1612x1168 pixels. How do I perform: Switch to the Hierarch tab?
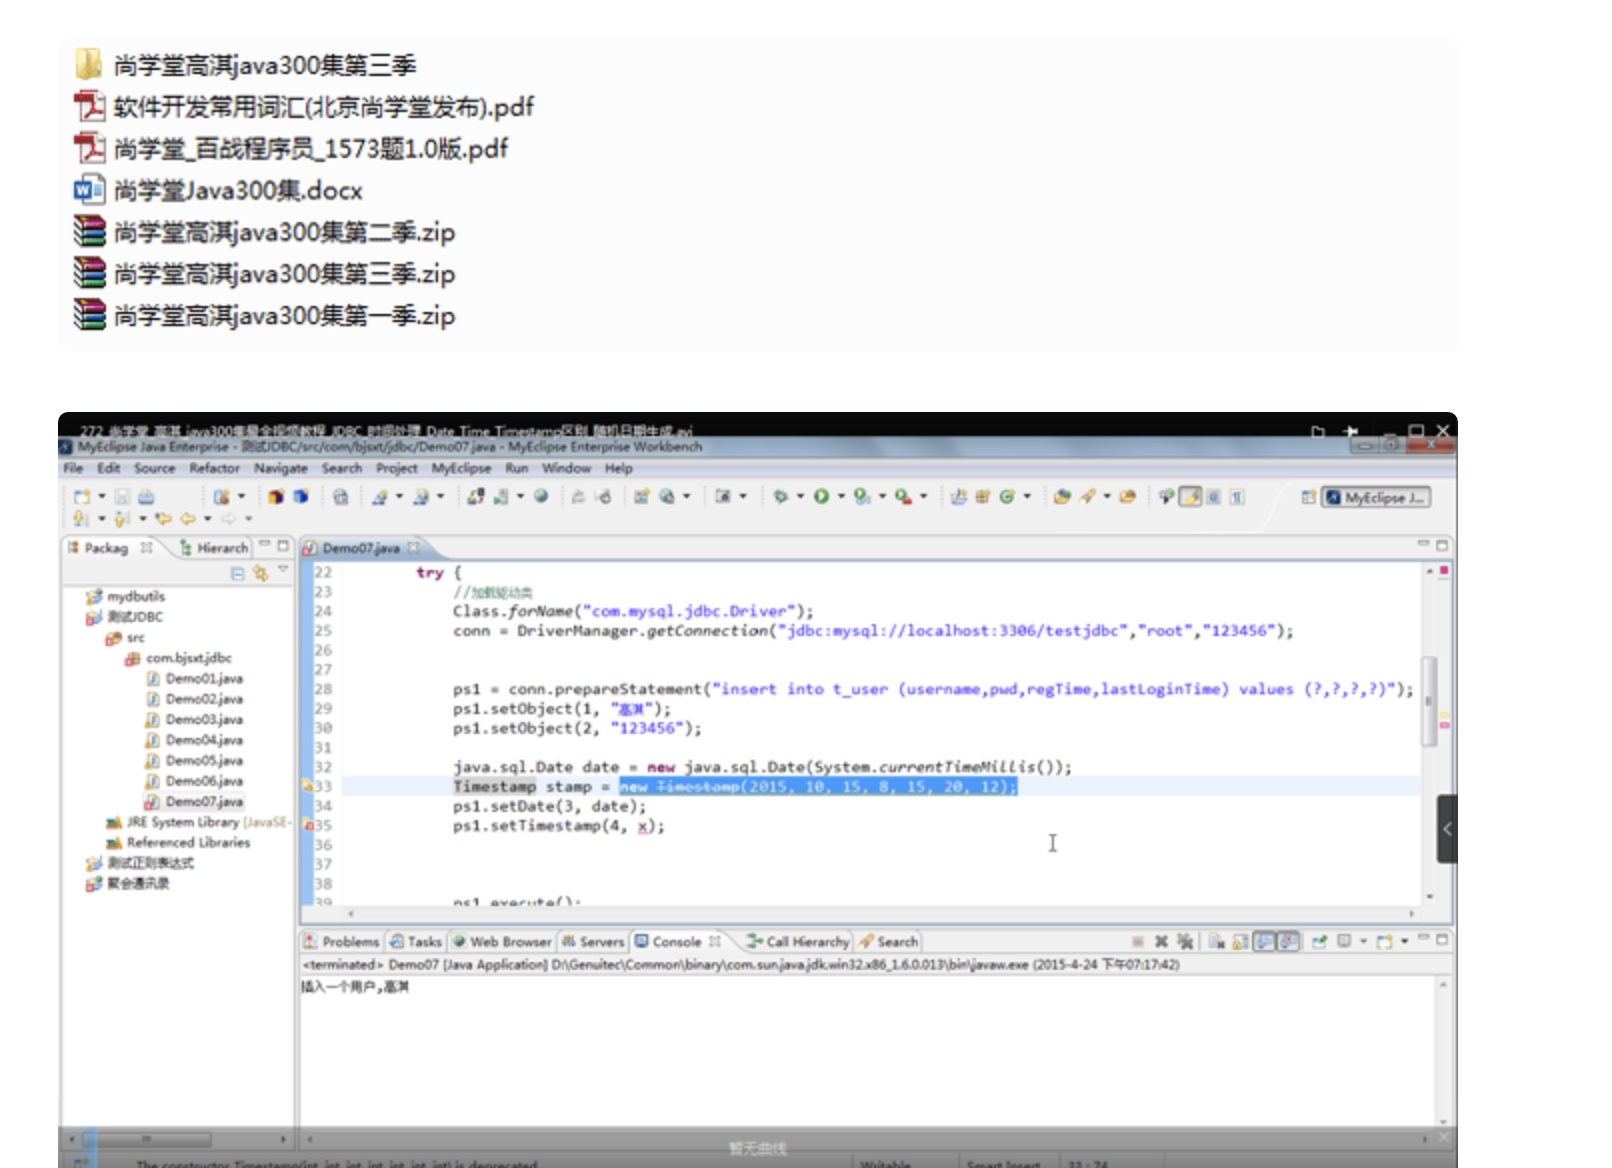coord(214,548)
